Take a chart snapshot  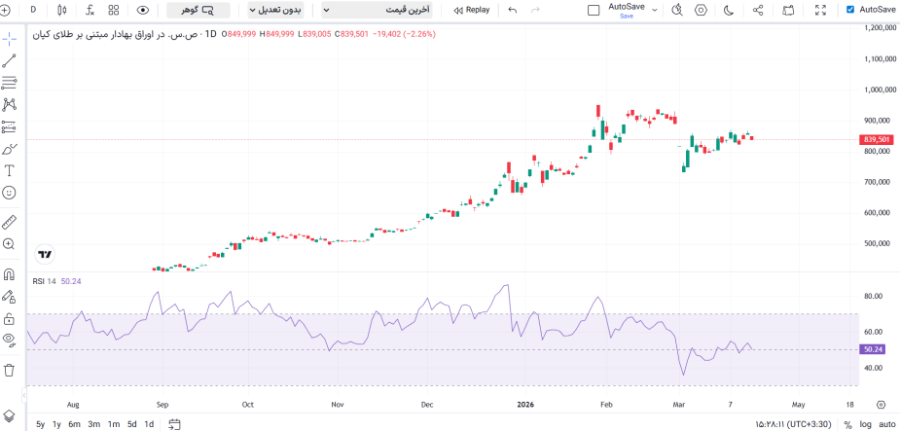[789, 10]
